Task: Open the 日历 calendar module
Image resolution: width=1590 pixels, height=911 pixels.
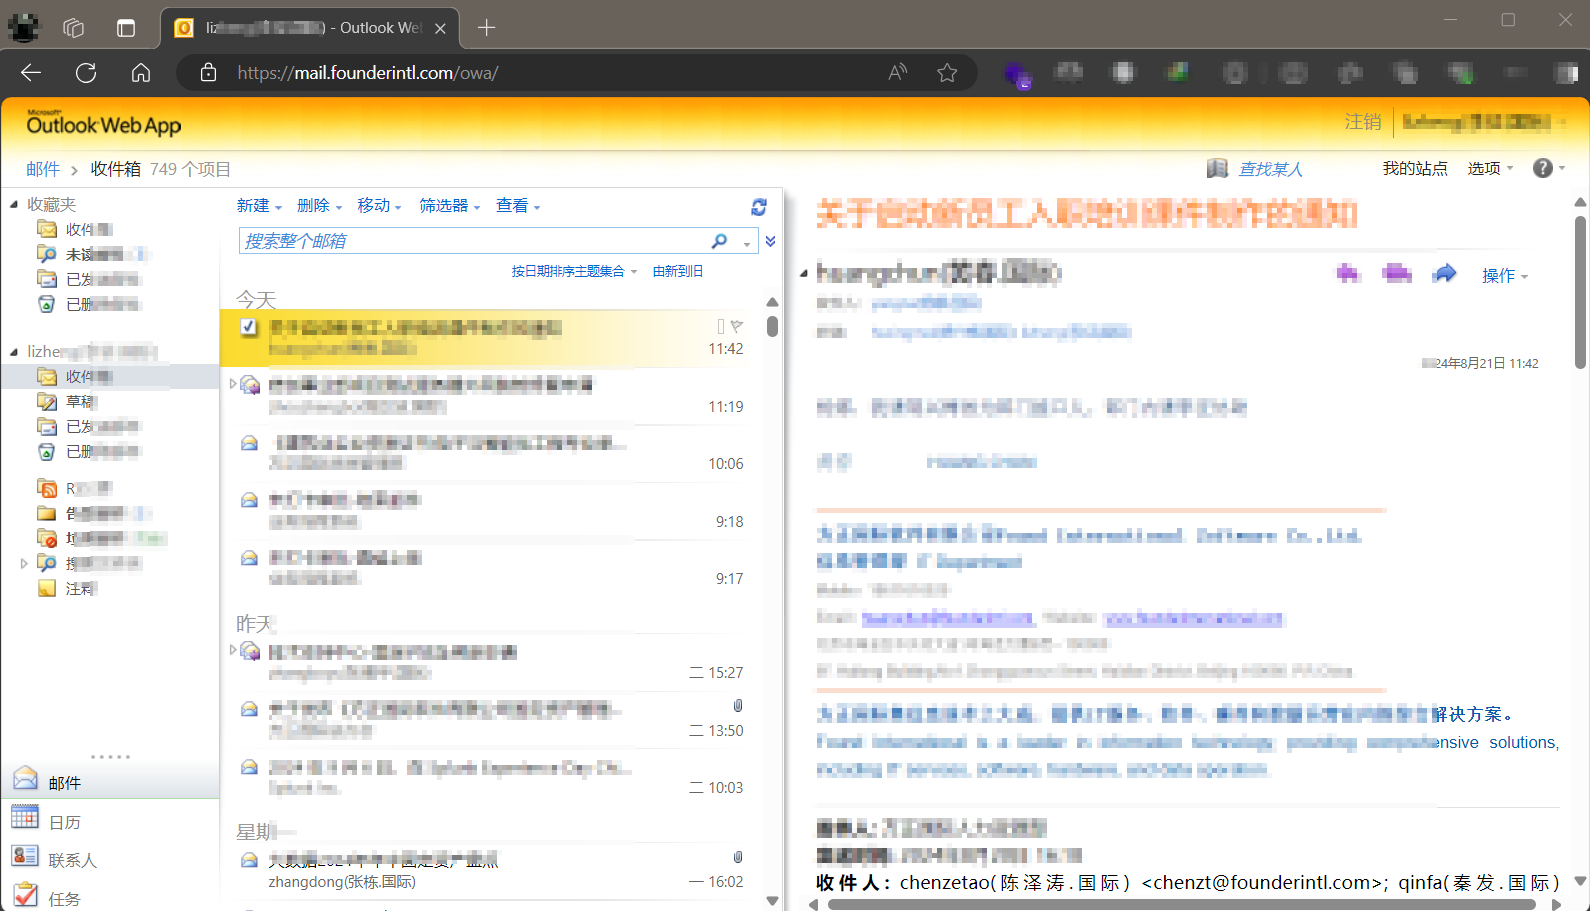Action: pyautogui.click(x=110, y=821)
